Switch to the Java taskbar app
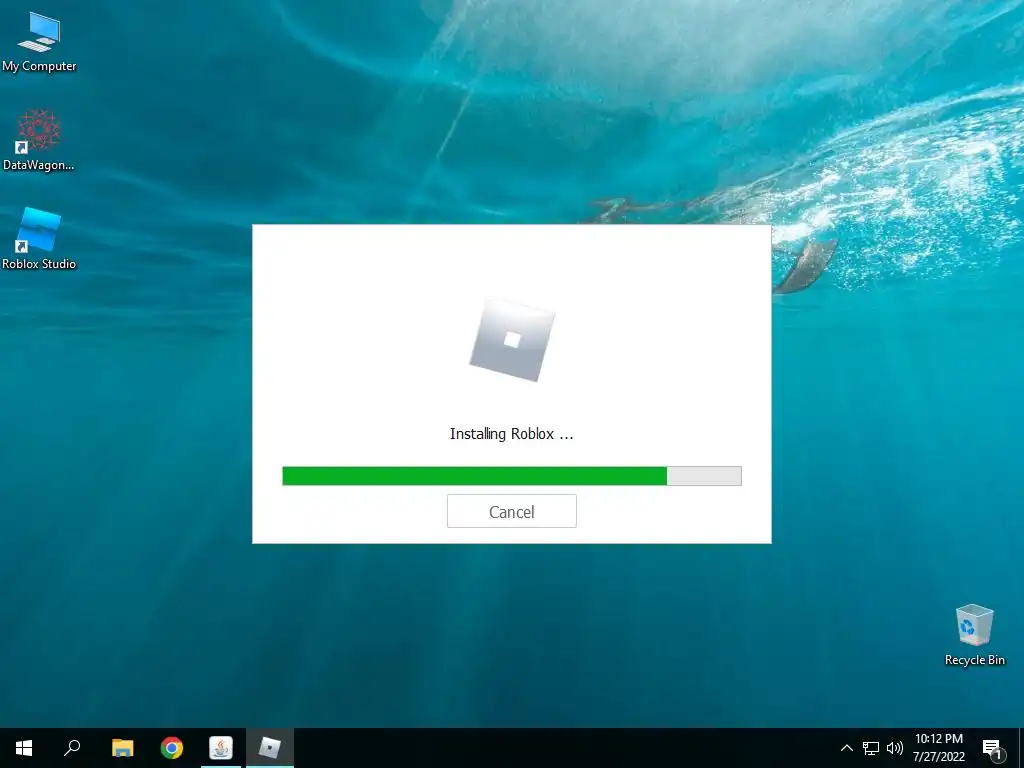This screenshot has height=768, width=1024. click(221, 748)
